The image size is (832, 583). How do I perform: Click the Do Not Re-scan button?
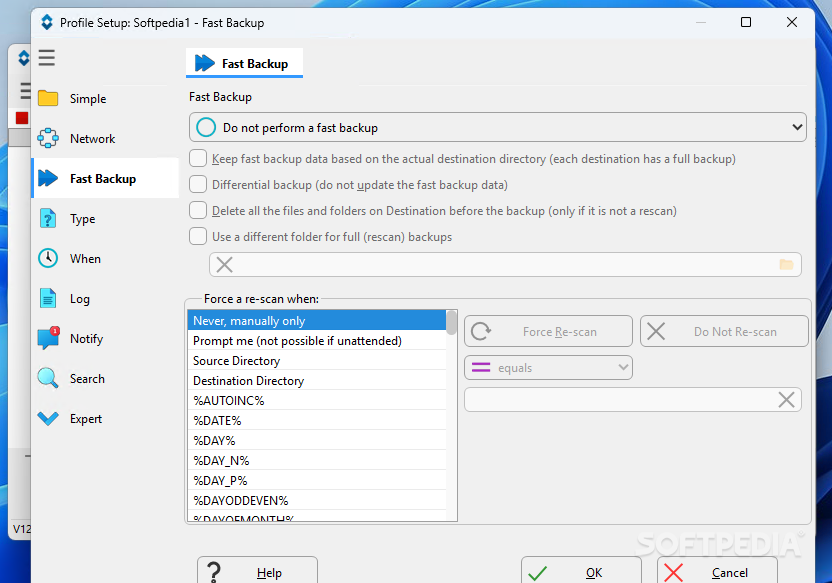(x=724, y=332)
